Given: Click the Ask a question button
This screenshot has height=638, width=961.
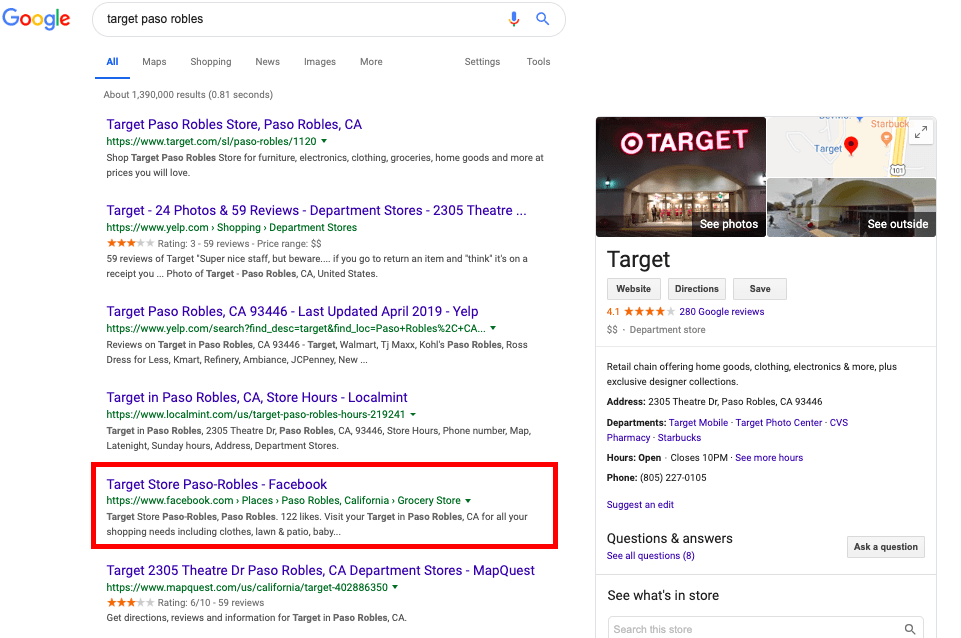Looking at the screenshot, I should [x=886, y=547].
